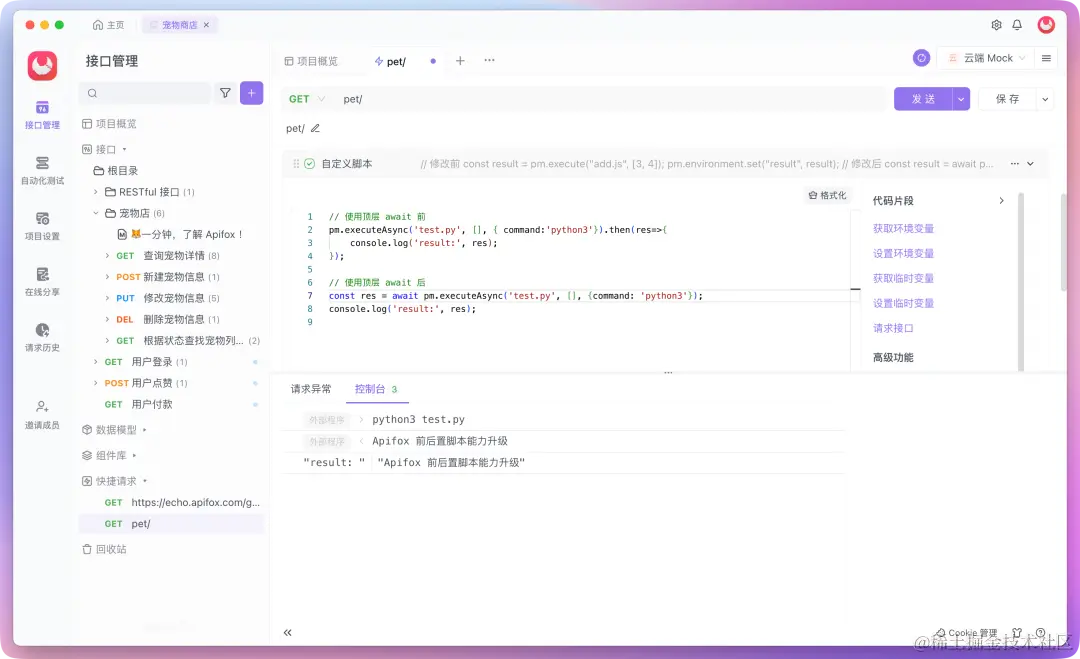The width and height of the screenshot is (1080, 659).
Task: Close the 宠物商店 tab
Action: tap(206, 25)
